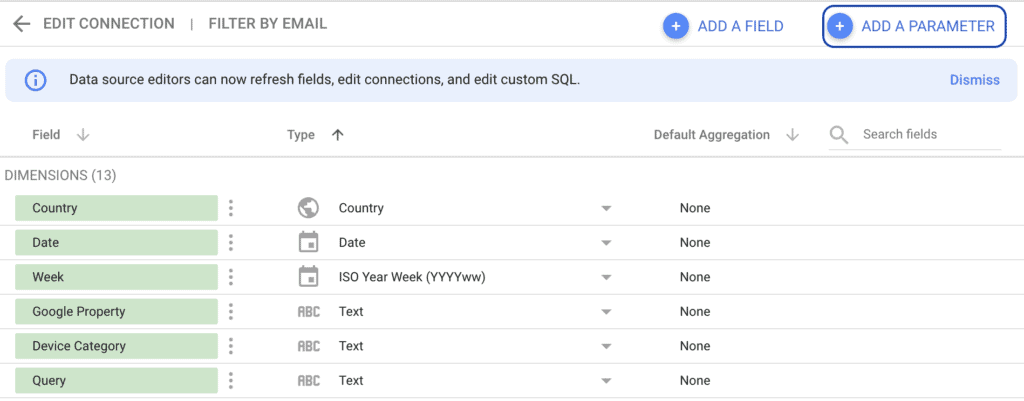The width and height of the screenshot is (1024, 401).
Task: Open the ISO Year Week type dropdown
Action: point(606,278)
